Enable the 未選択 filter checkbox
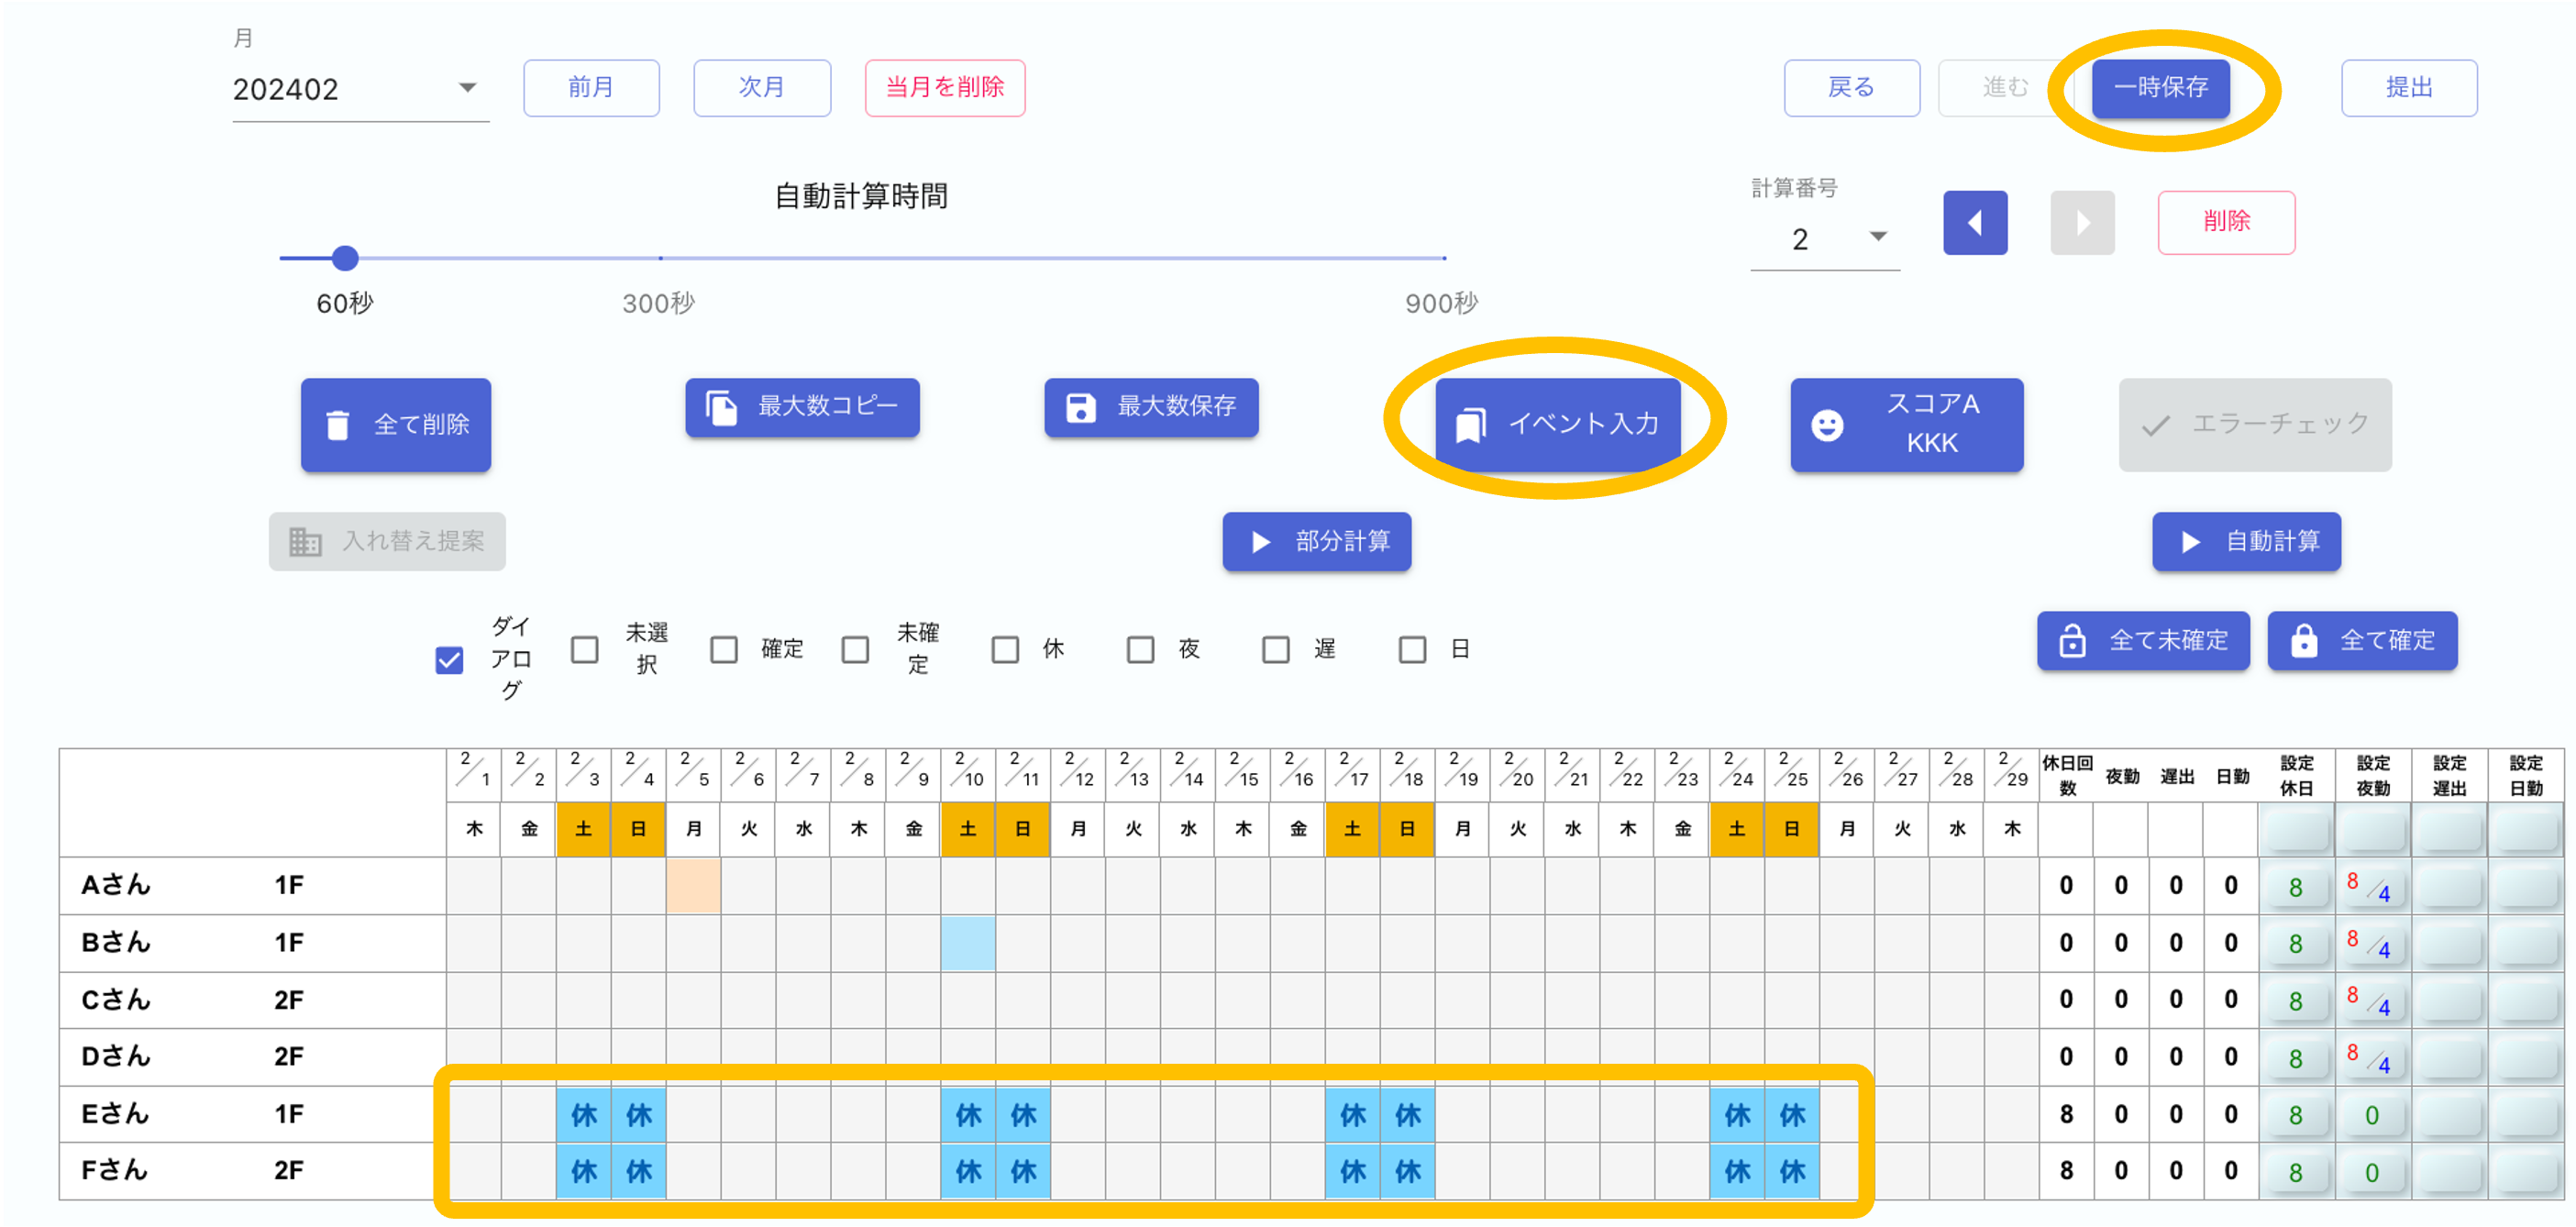 point(584,650)
